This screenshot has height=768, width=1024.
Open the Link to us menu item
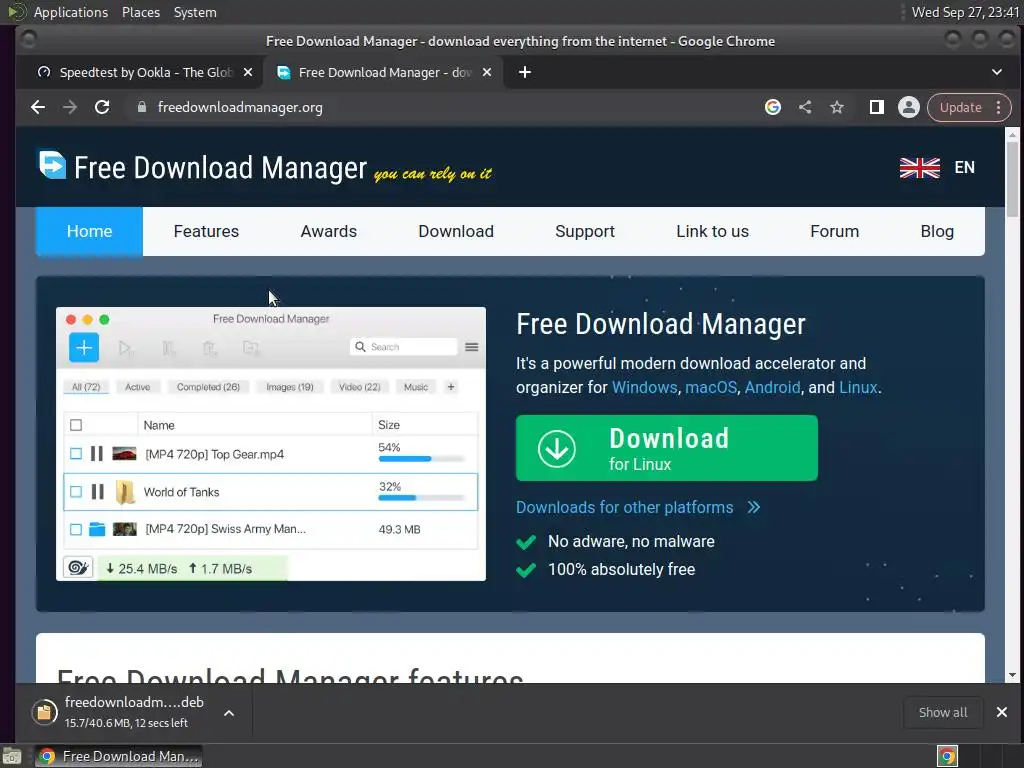coord(712,231)
